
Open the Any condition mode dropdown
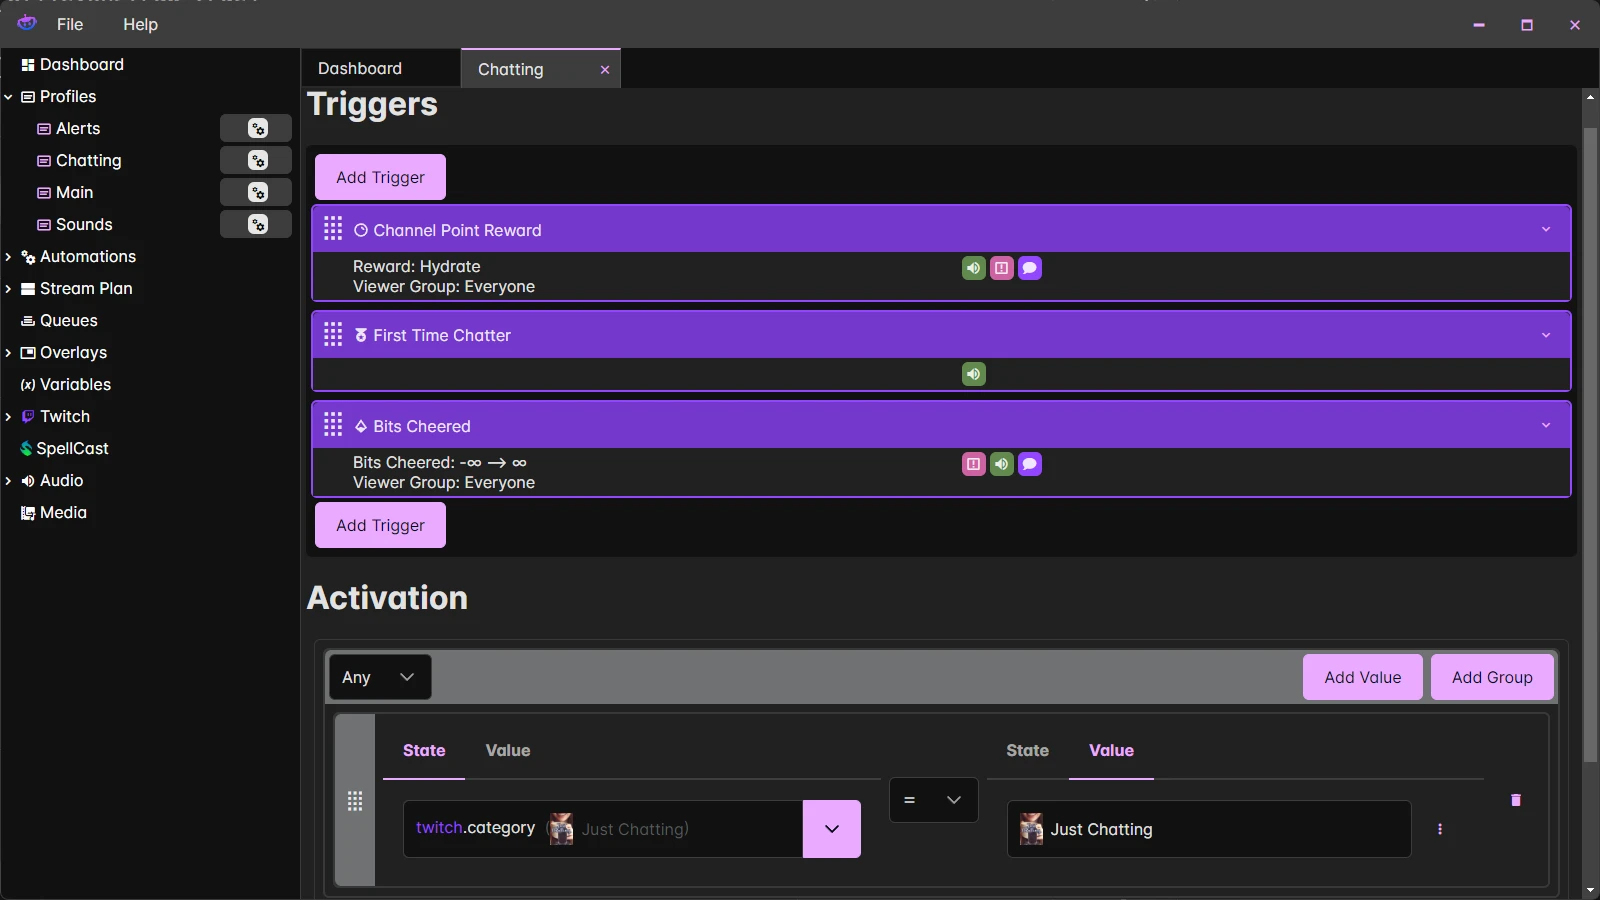point(380,677)
